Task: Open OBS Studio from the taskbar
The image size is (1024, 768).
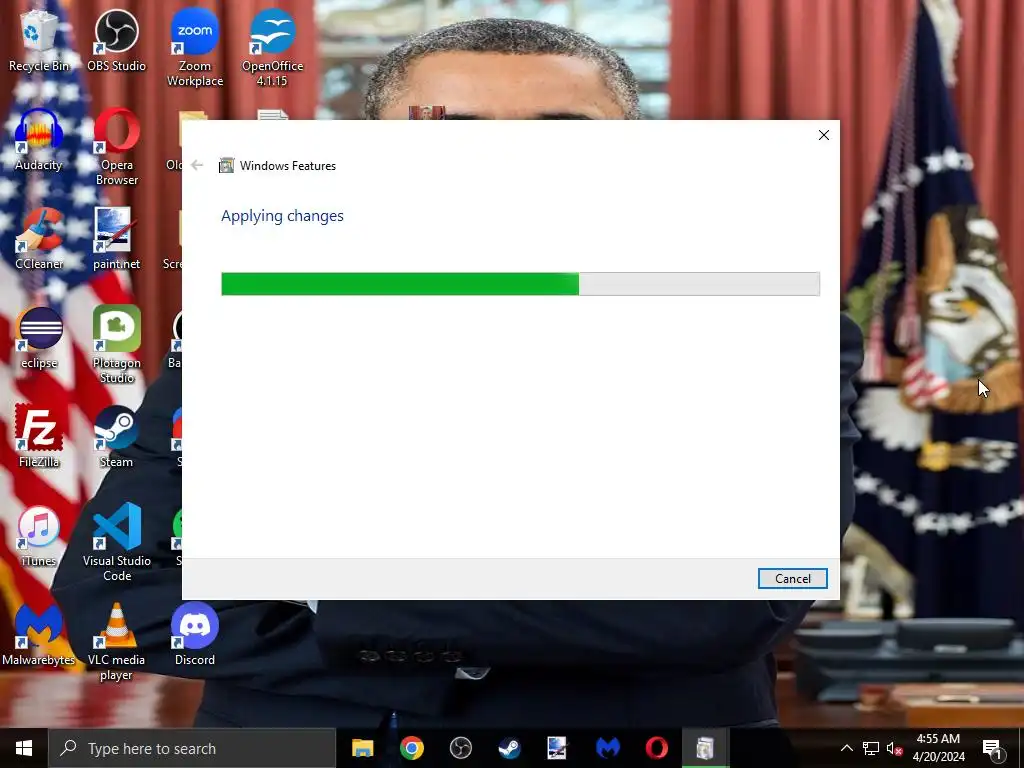Action: (x=460, y=748)
